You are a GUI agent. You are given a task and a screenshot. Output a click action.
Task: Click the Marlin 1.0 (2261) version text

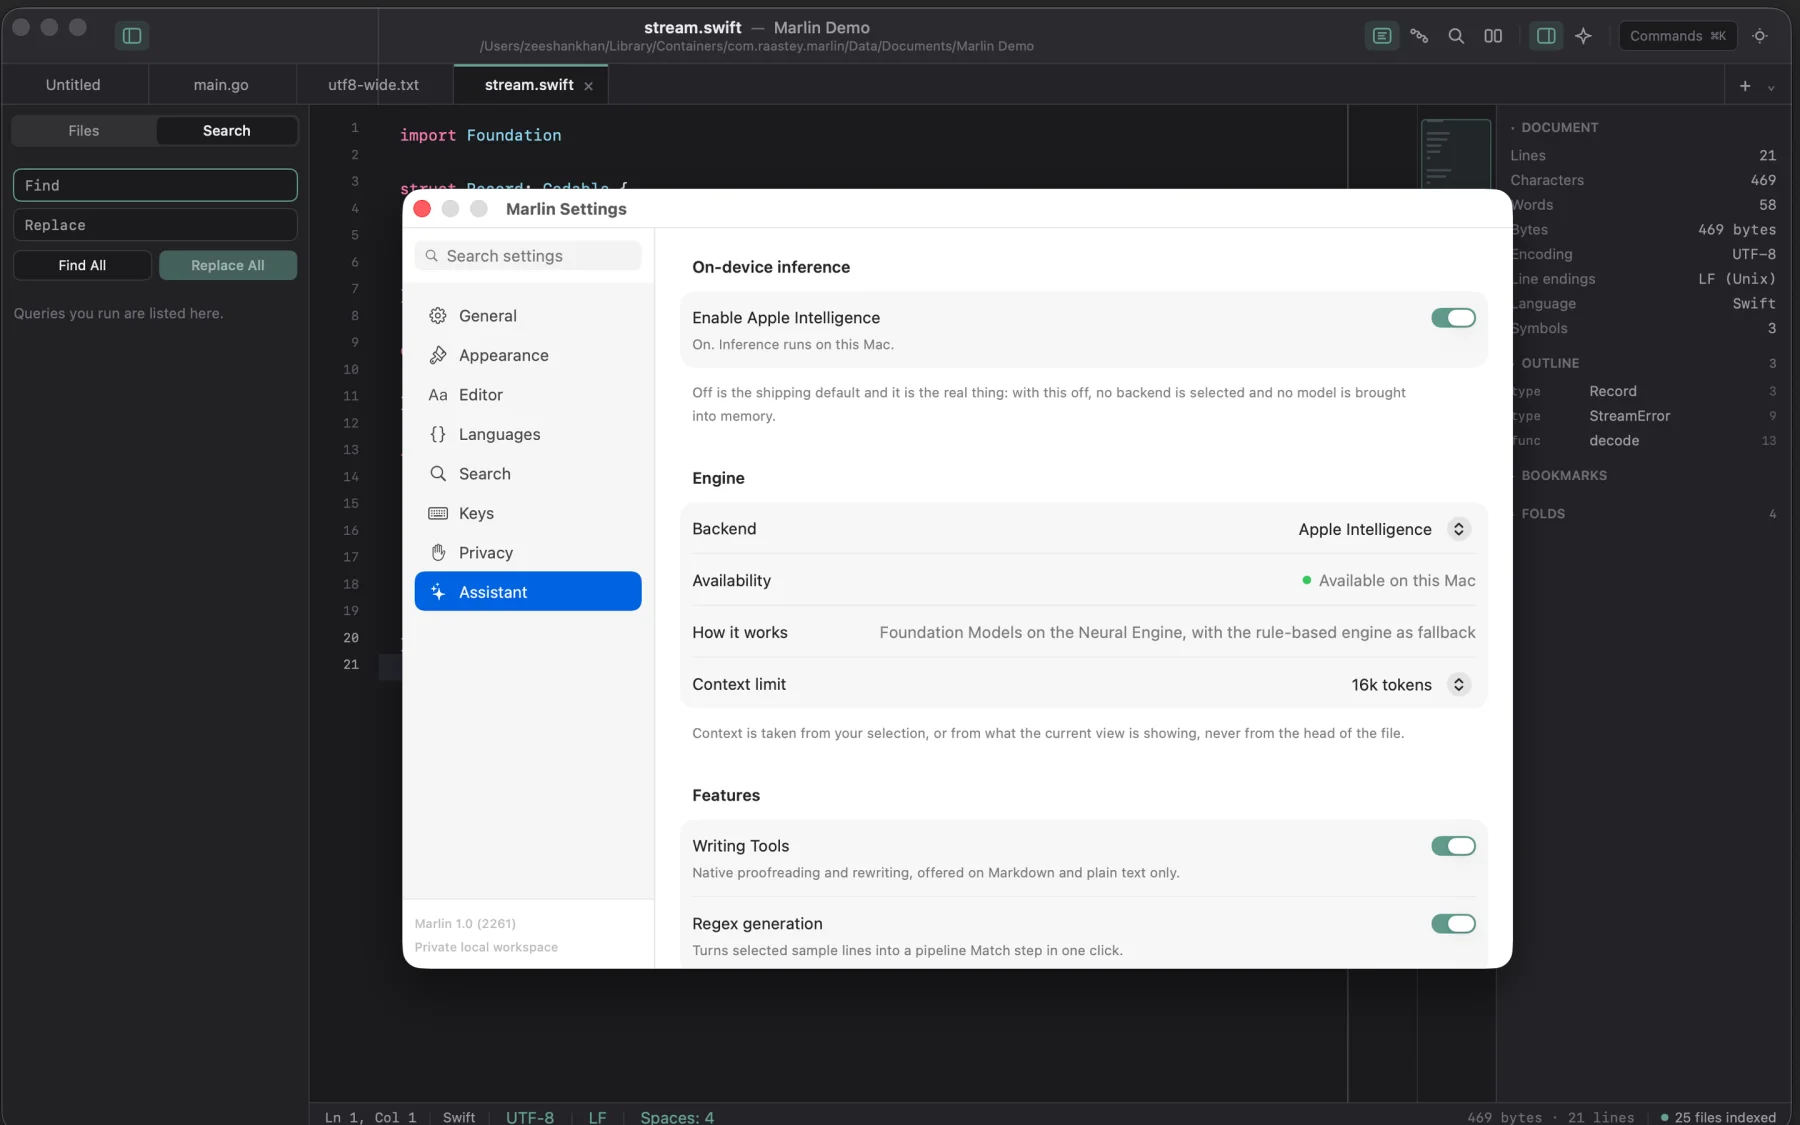[465, 924]
